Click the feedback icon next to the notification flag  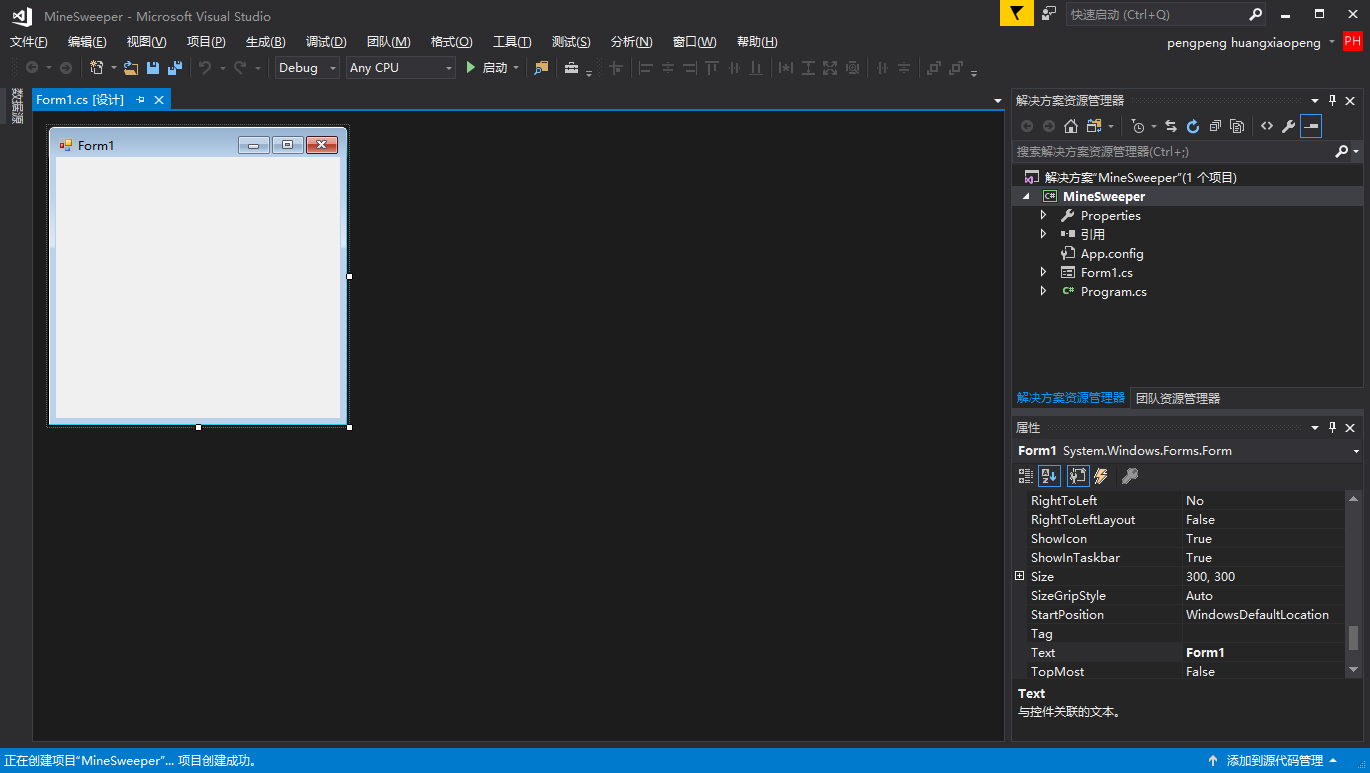pos(1048,13)
